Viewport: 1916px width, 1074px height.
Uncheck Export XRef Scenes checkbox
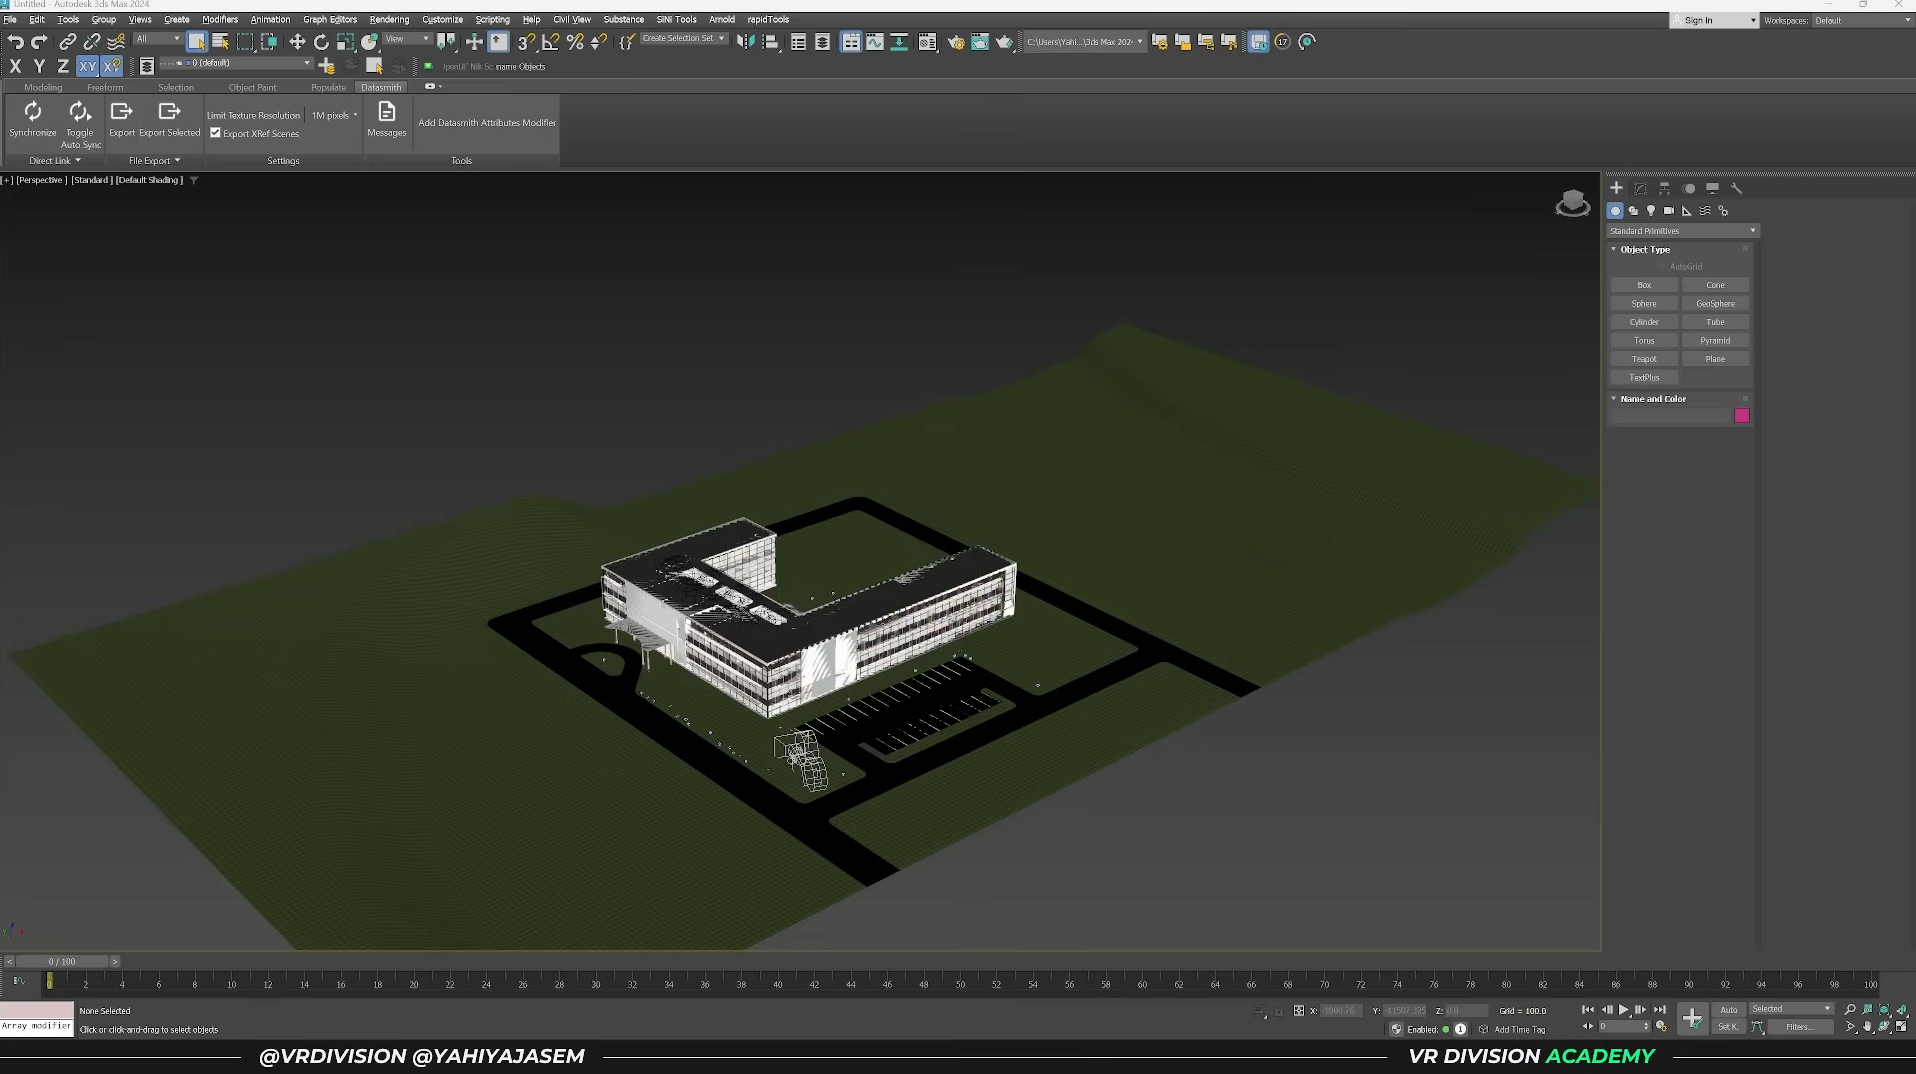215,133
